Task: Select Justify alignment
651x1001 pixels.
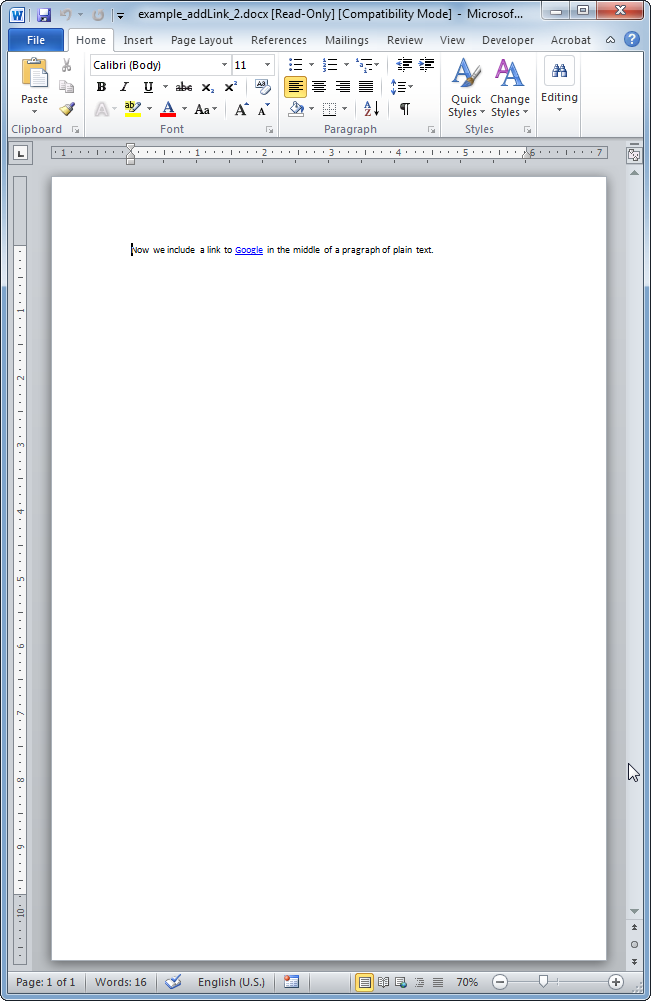Action: point(366,87)
